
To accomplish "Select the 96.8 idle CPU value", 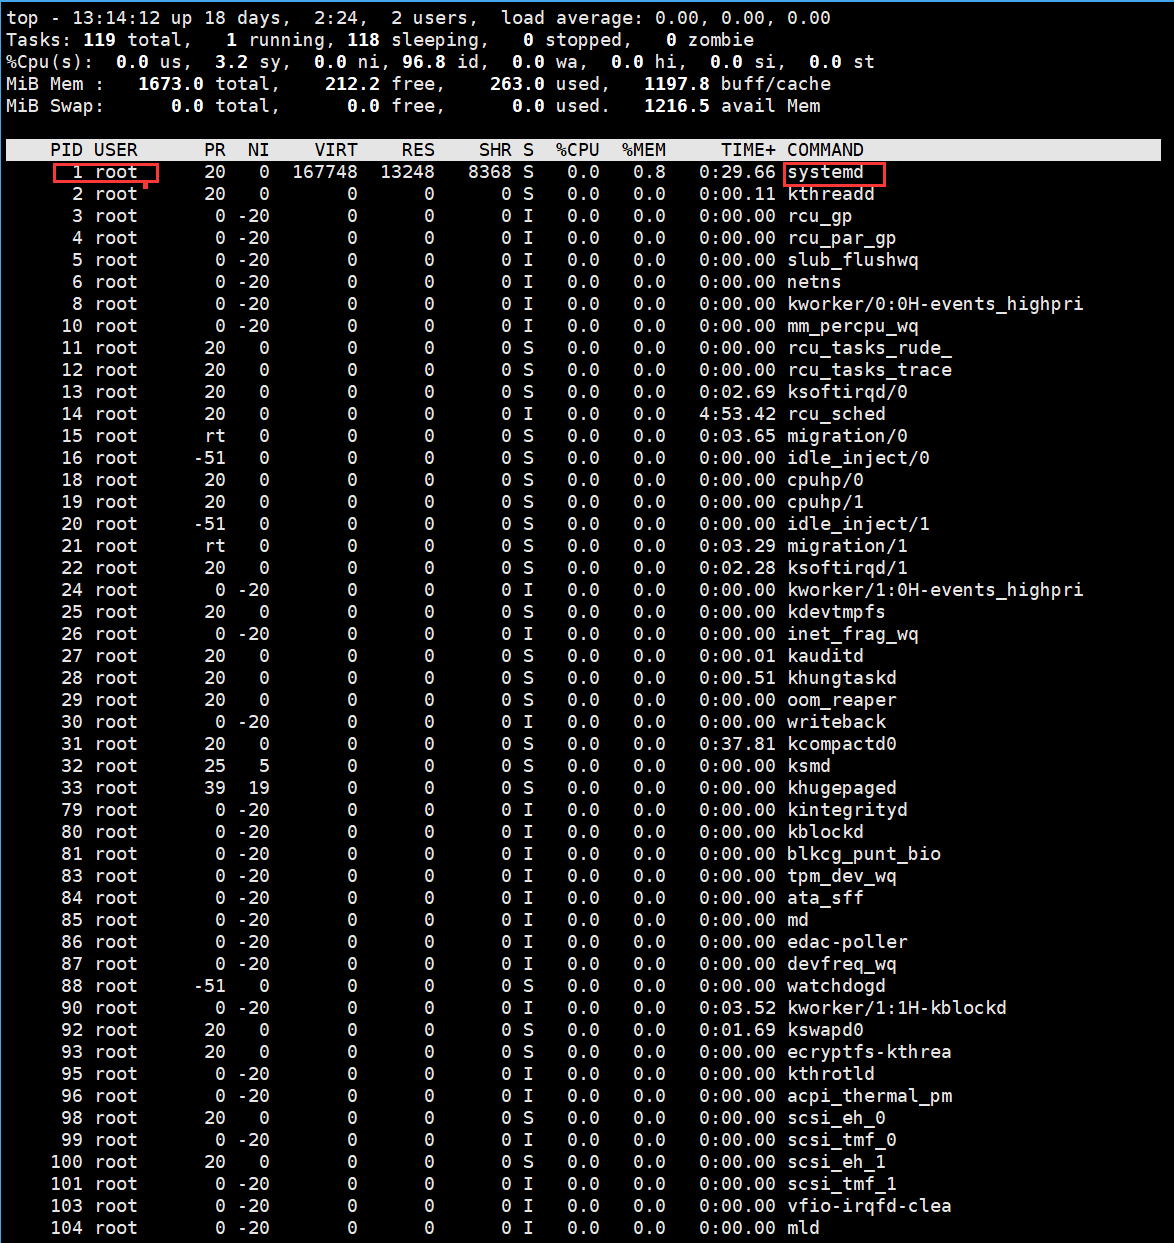I will coord(424,62).
